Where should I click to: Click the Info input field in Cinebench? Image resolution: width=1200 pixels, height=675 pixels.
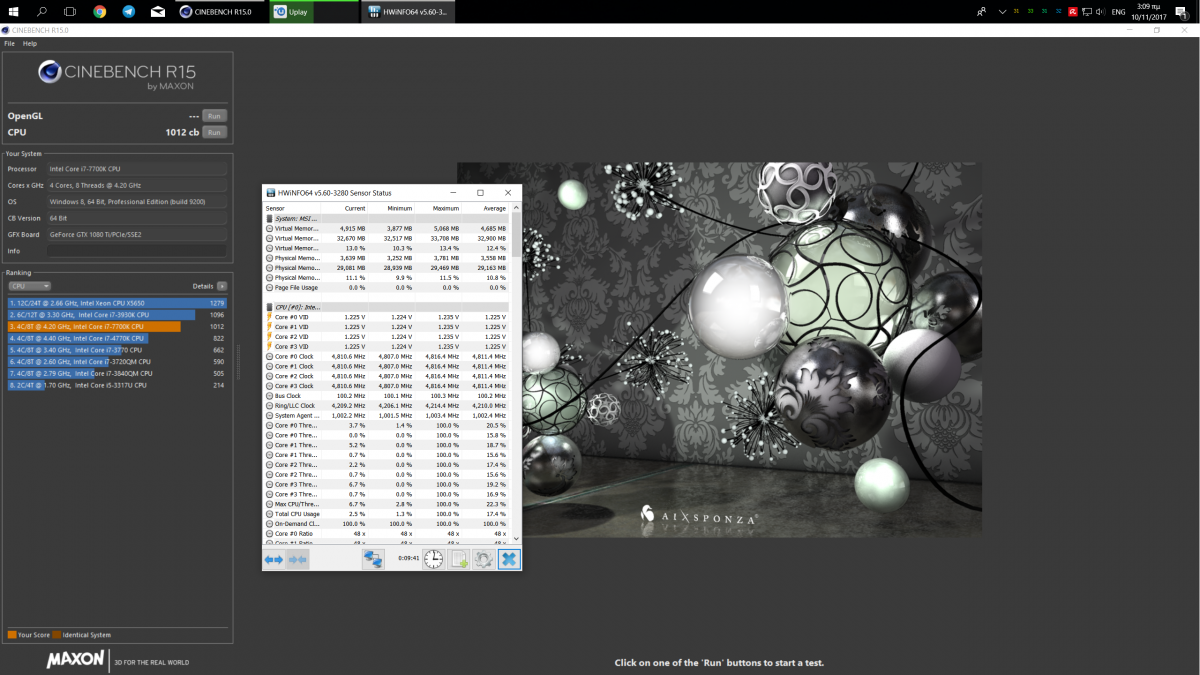click(138, 251)
